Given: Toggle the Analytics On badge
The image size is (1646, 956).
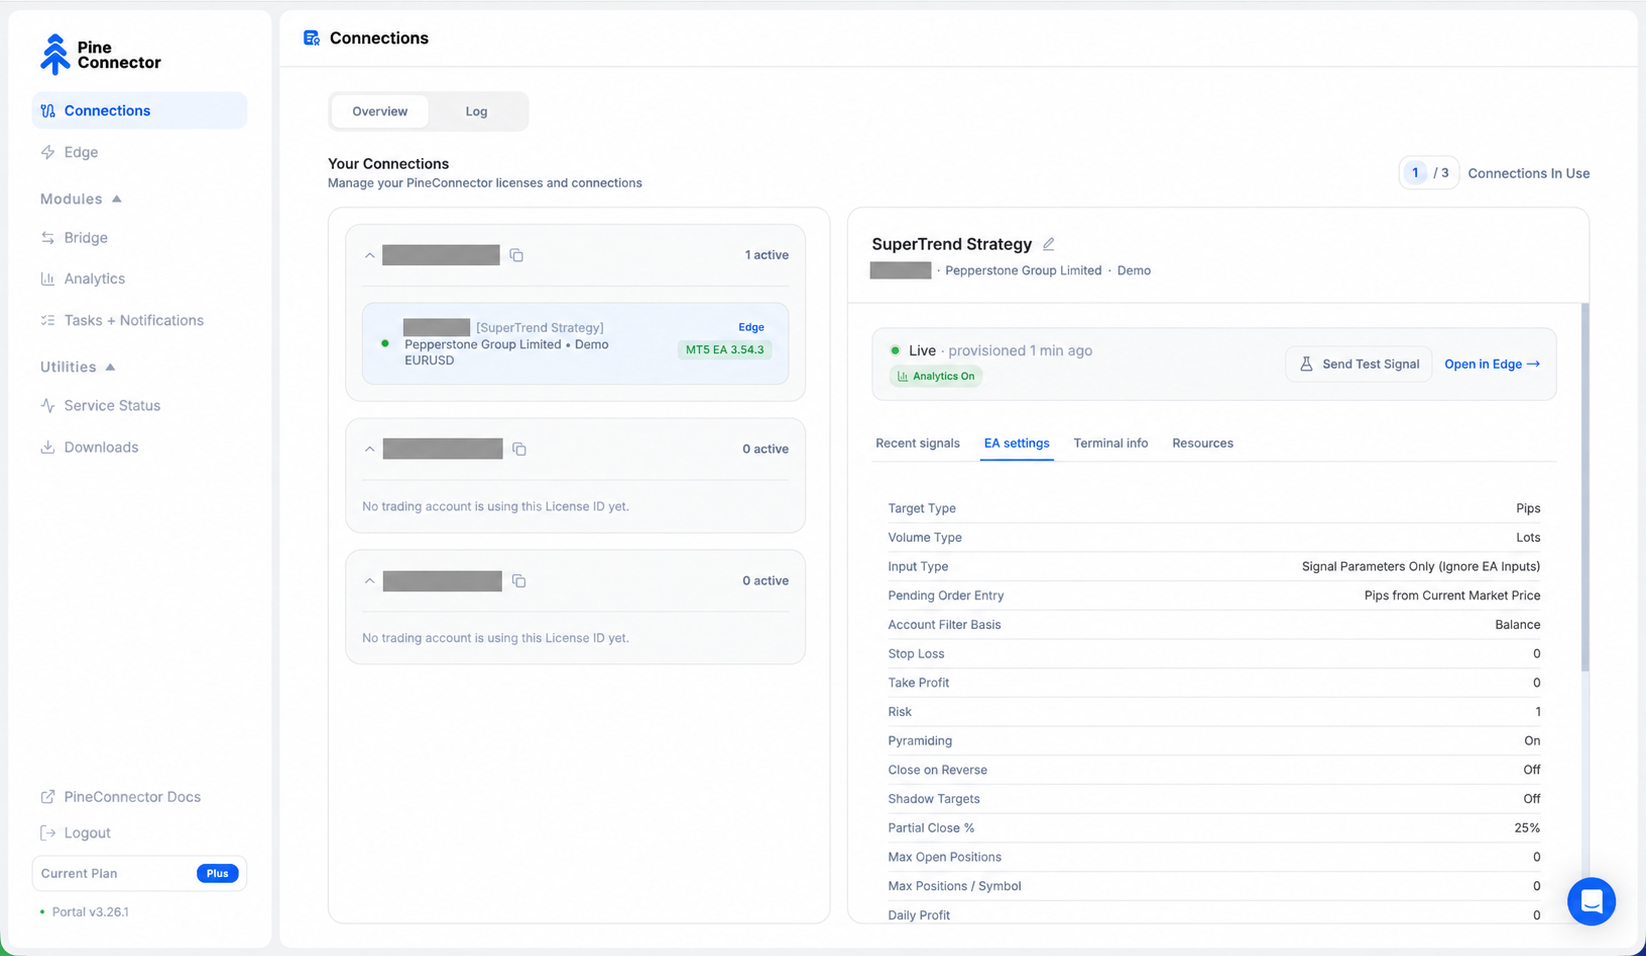Looking at the screenshot, I should [936, 376].
